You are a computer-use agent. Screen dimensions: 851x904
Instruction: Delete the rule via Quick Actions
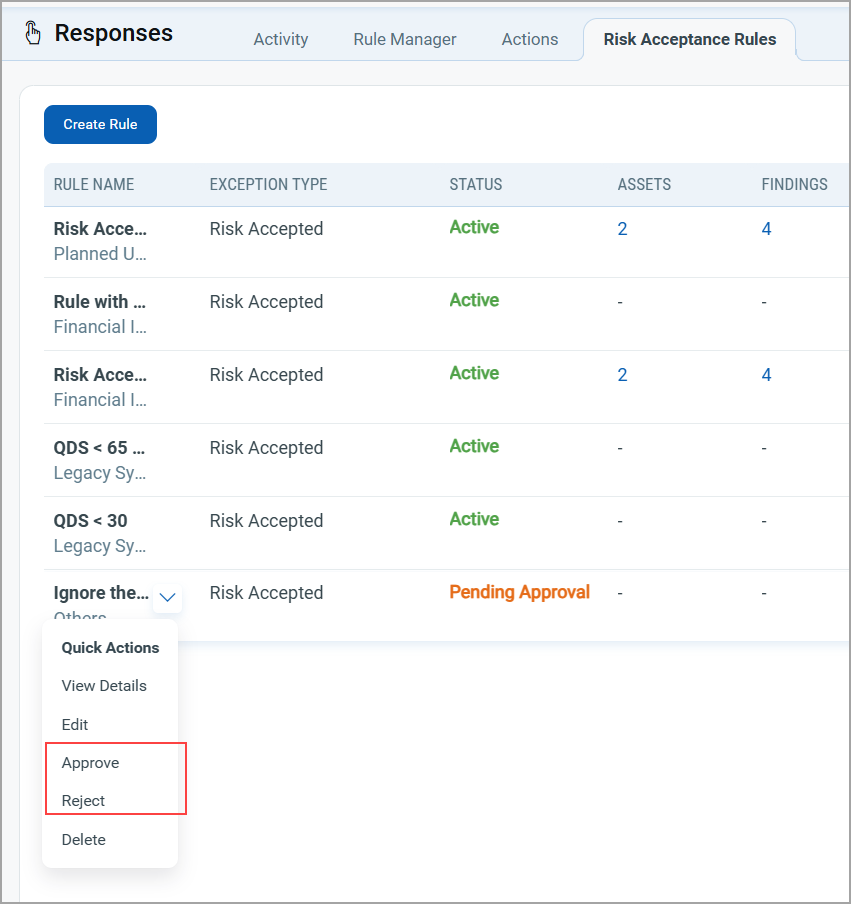(x=83, y=840)
